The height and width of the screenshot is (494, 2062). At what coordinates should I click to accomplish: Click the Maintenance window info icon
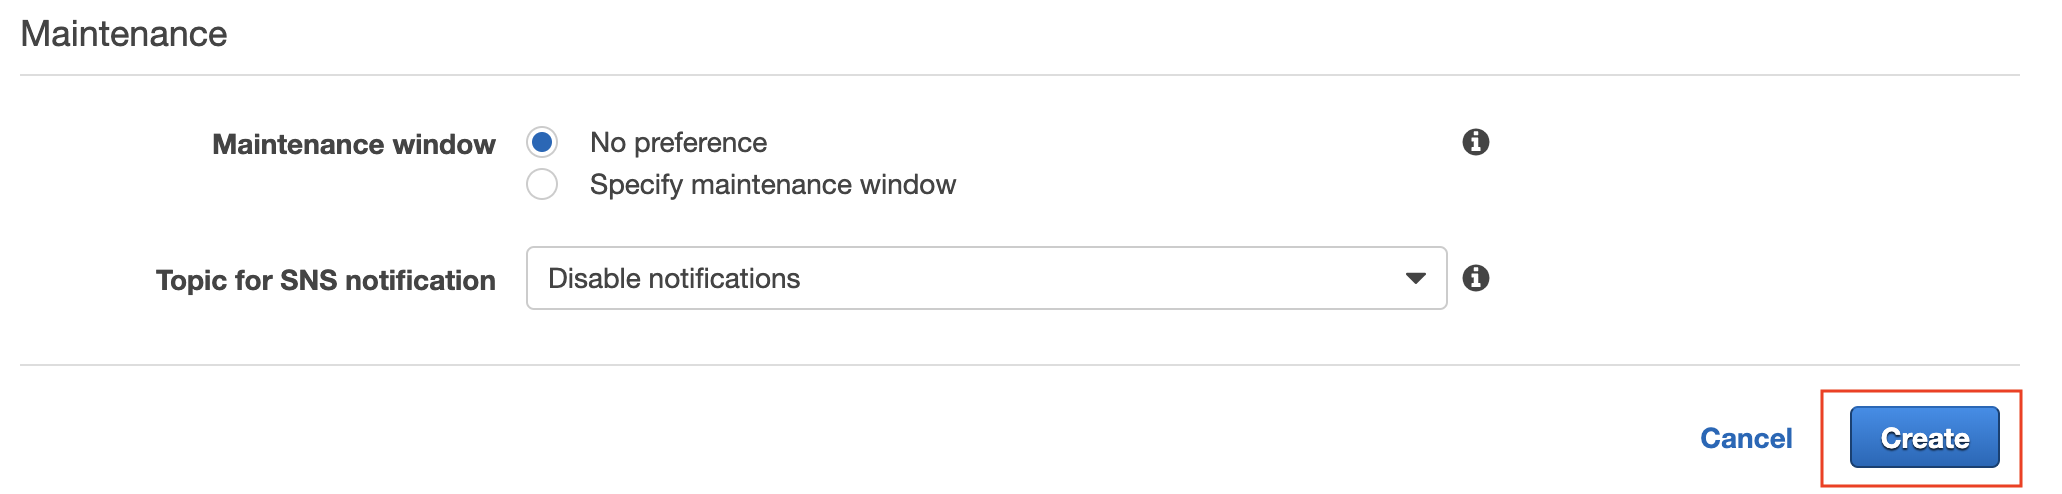(1475, 142)
